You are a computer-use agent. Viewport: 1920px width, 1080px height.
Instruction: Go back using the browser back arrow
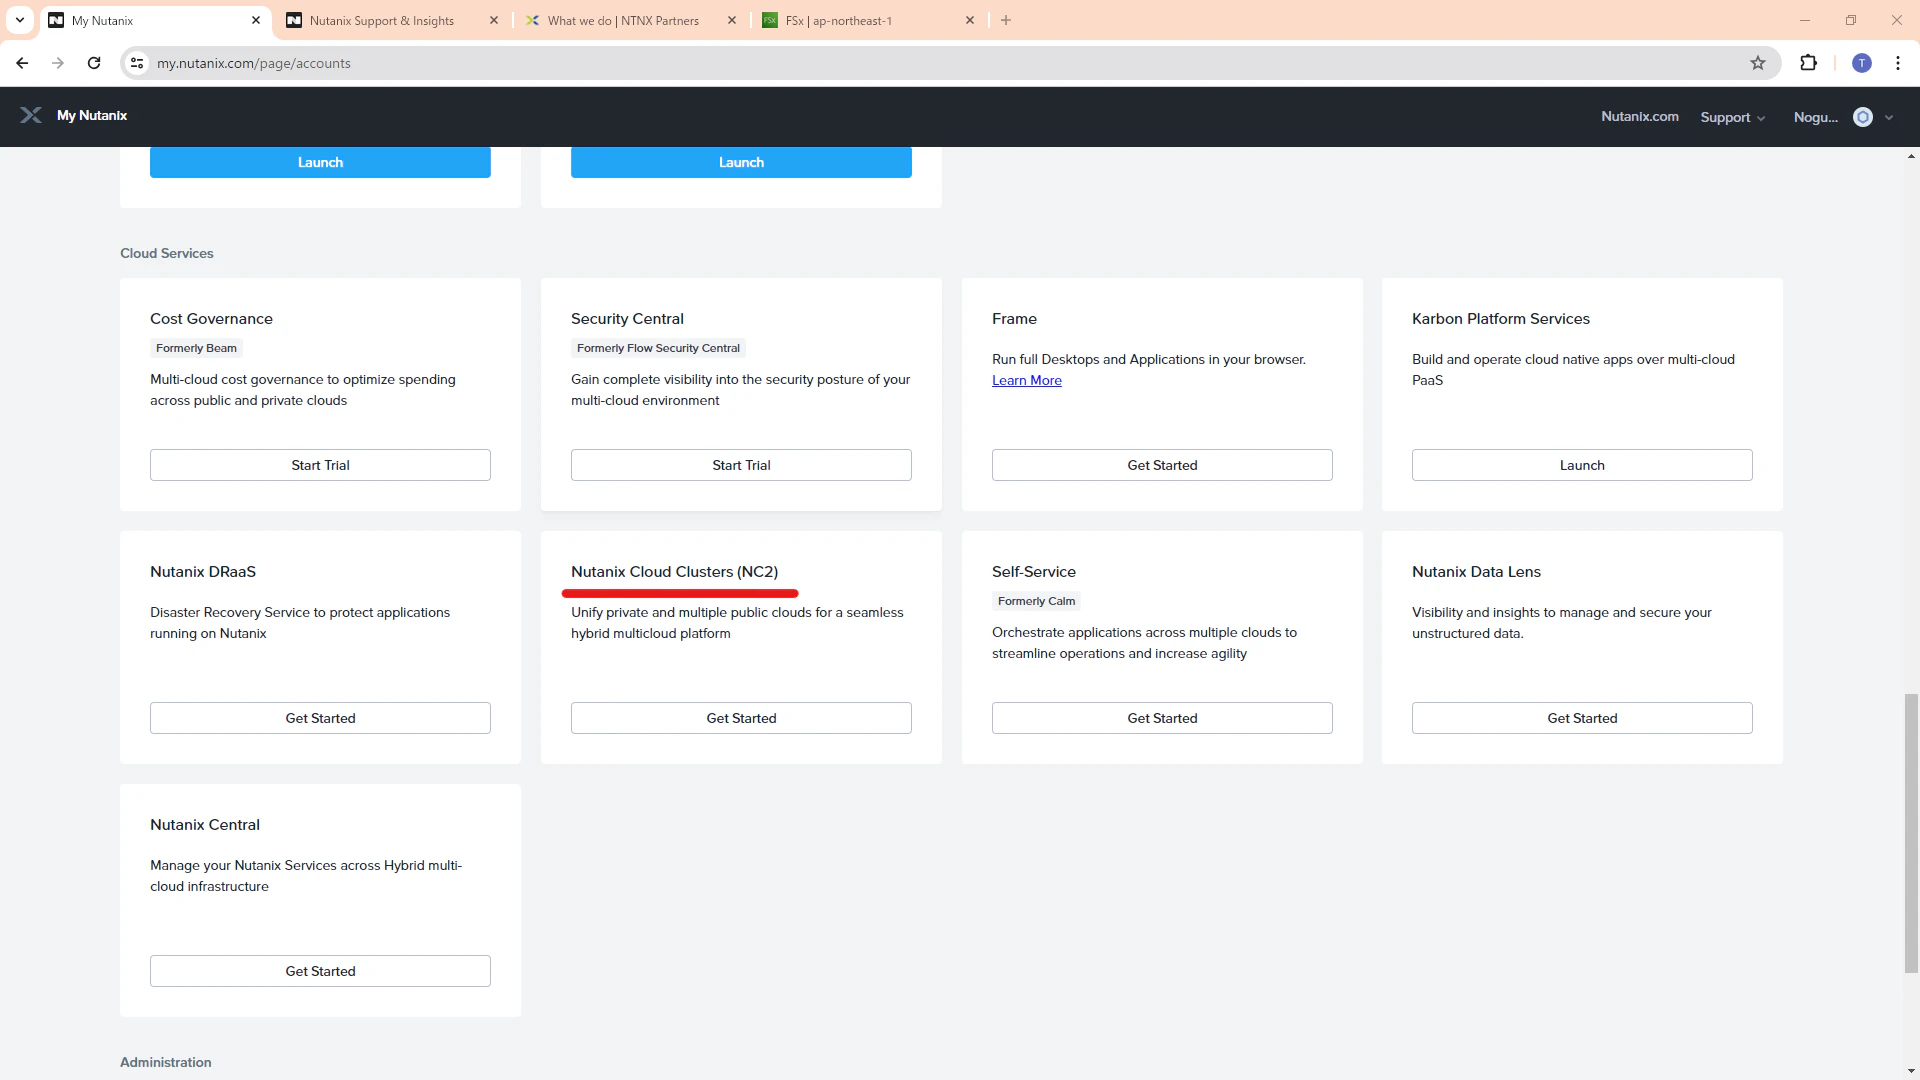[22, 63]
